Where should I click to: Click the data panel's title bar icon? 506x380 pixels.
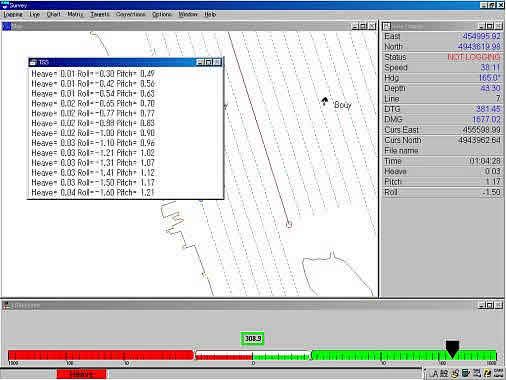[x=386, y=26]
